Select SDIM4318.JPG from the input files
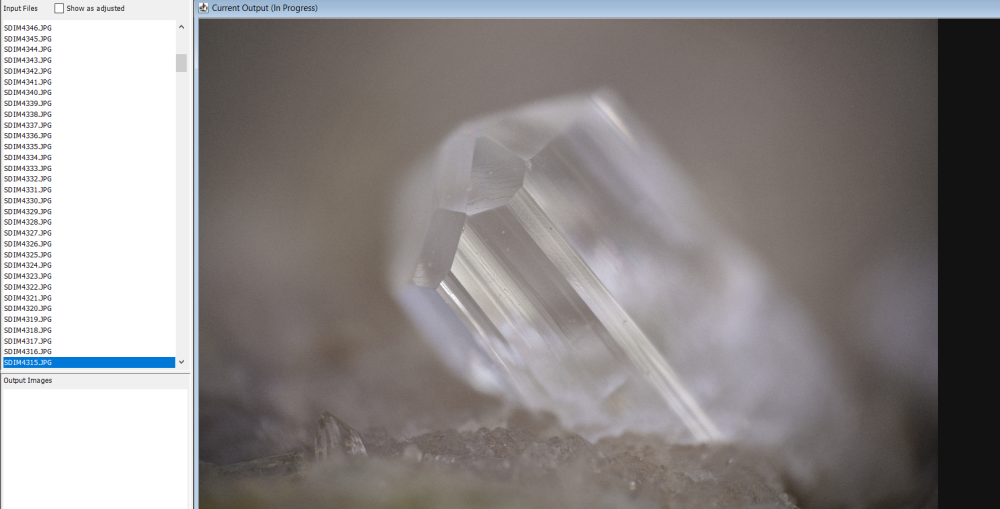The width and height of the screenshot is (1000, 509). tap(28, 330)
